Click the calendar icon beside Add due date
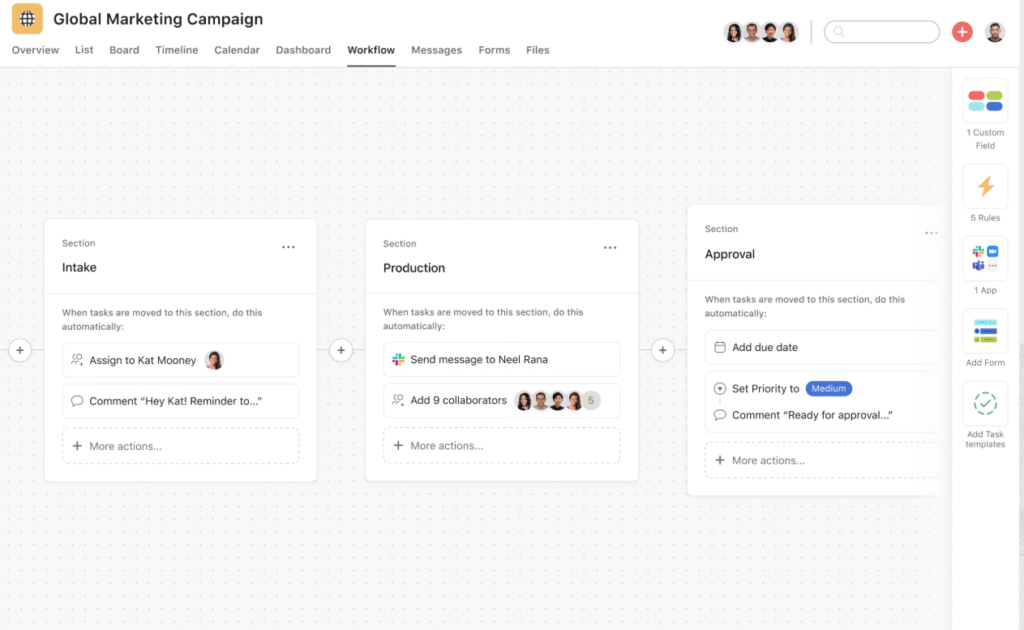 (x=720, y=345)
